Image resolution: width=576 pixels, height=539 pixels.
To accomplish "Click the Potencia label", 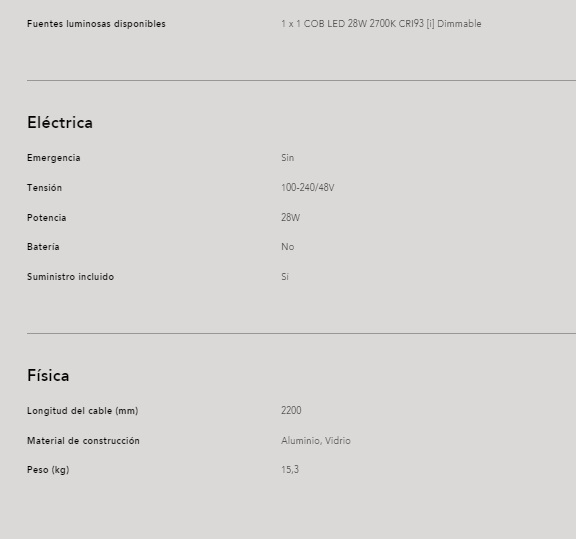I will 47,218.
